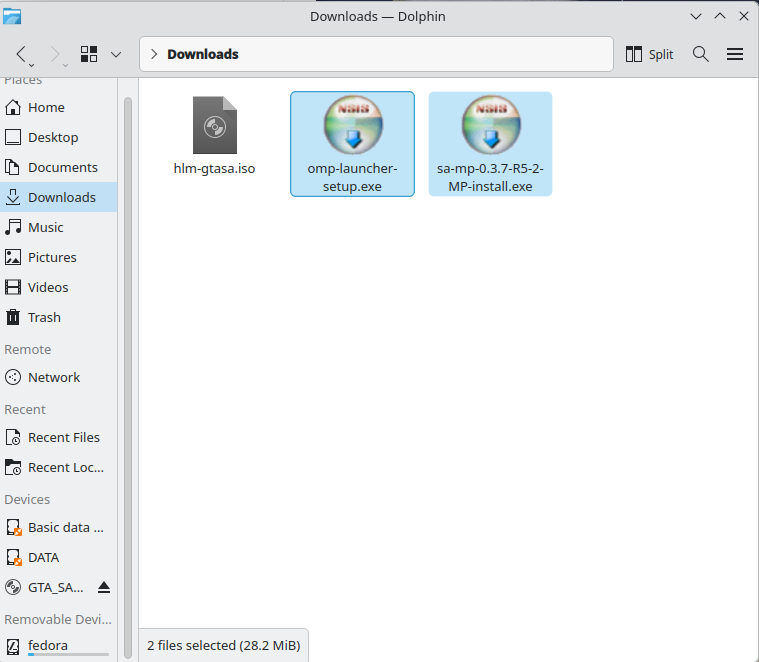Open Basic data device

(59, 527)
